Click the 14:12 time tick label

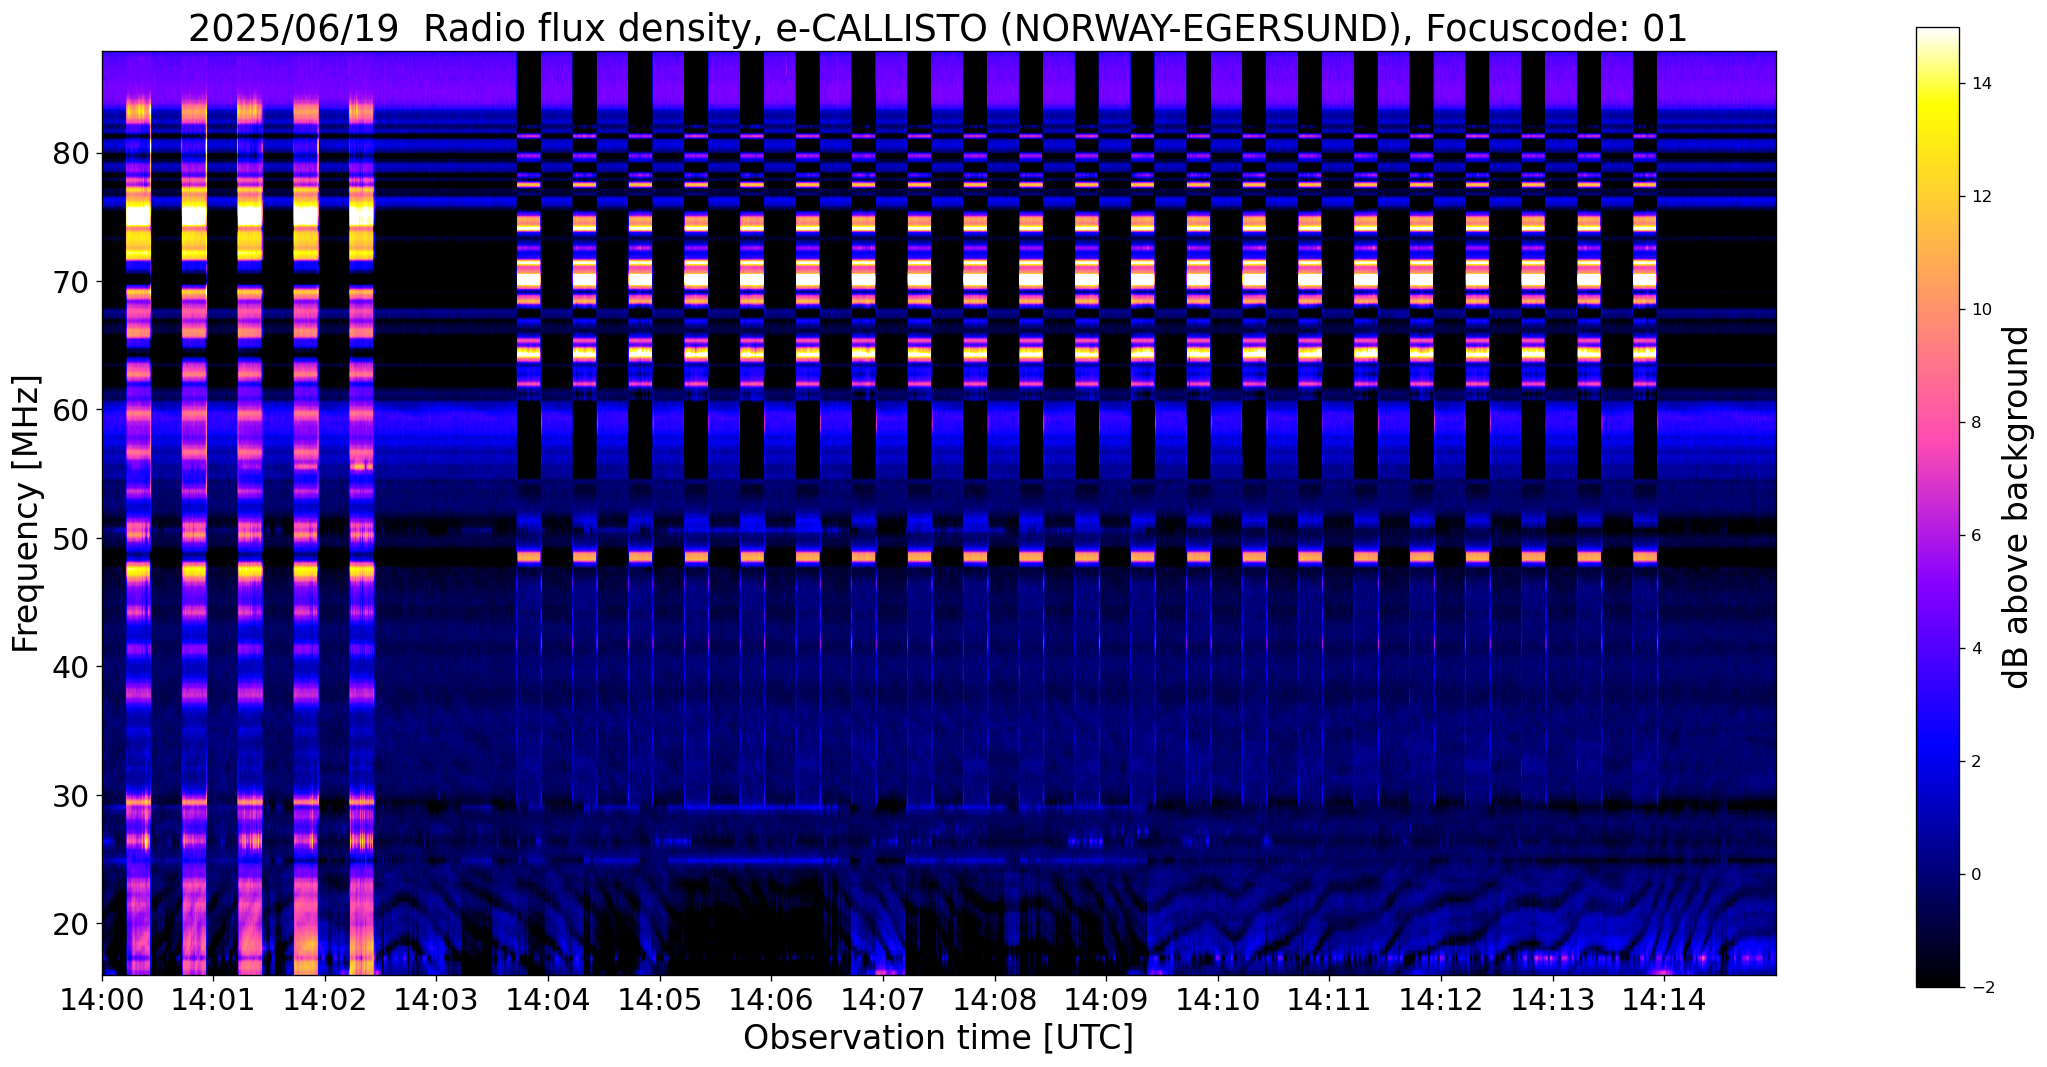[x=1441, y=1000]
